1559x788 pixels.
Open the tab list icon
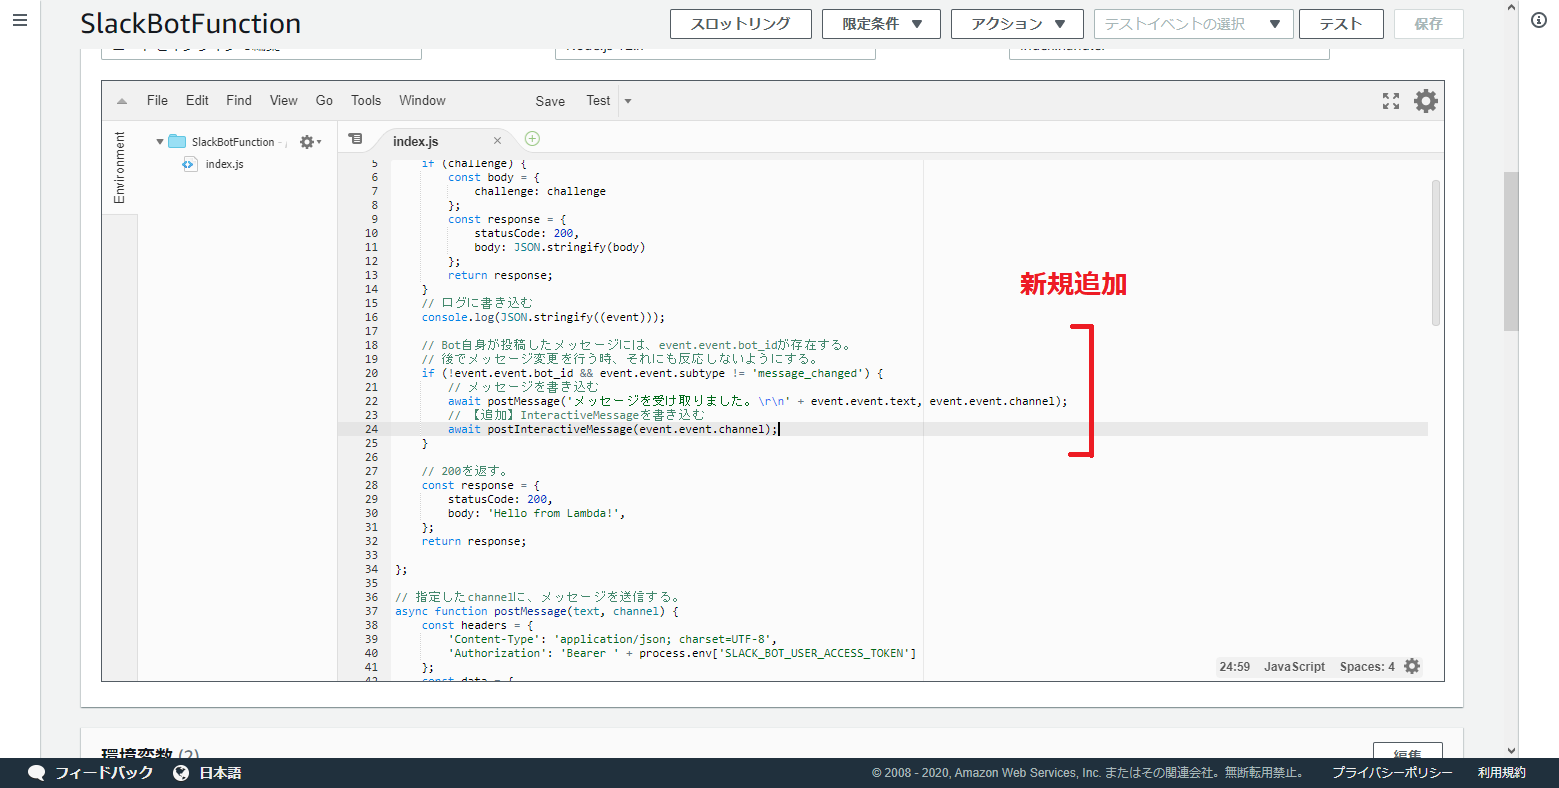(x=355, y=139)
